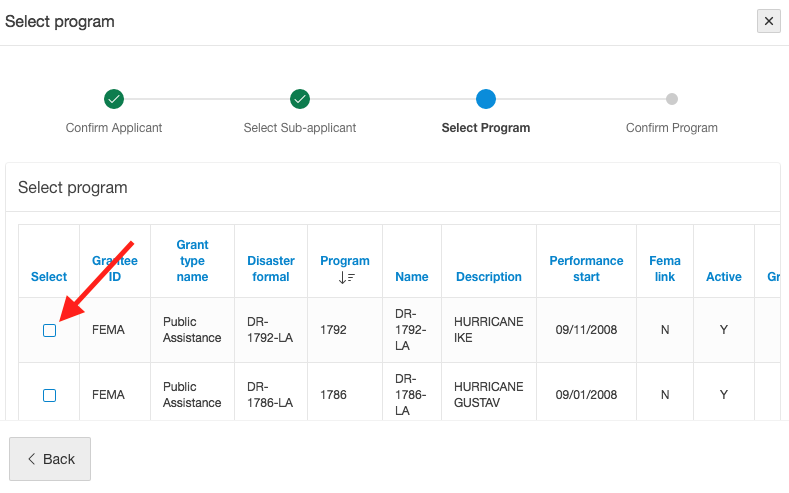Close the Select program dialog
This screenshot has height=493, width=789.
(768, 21)
